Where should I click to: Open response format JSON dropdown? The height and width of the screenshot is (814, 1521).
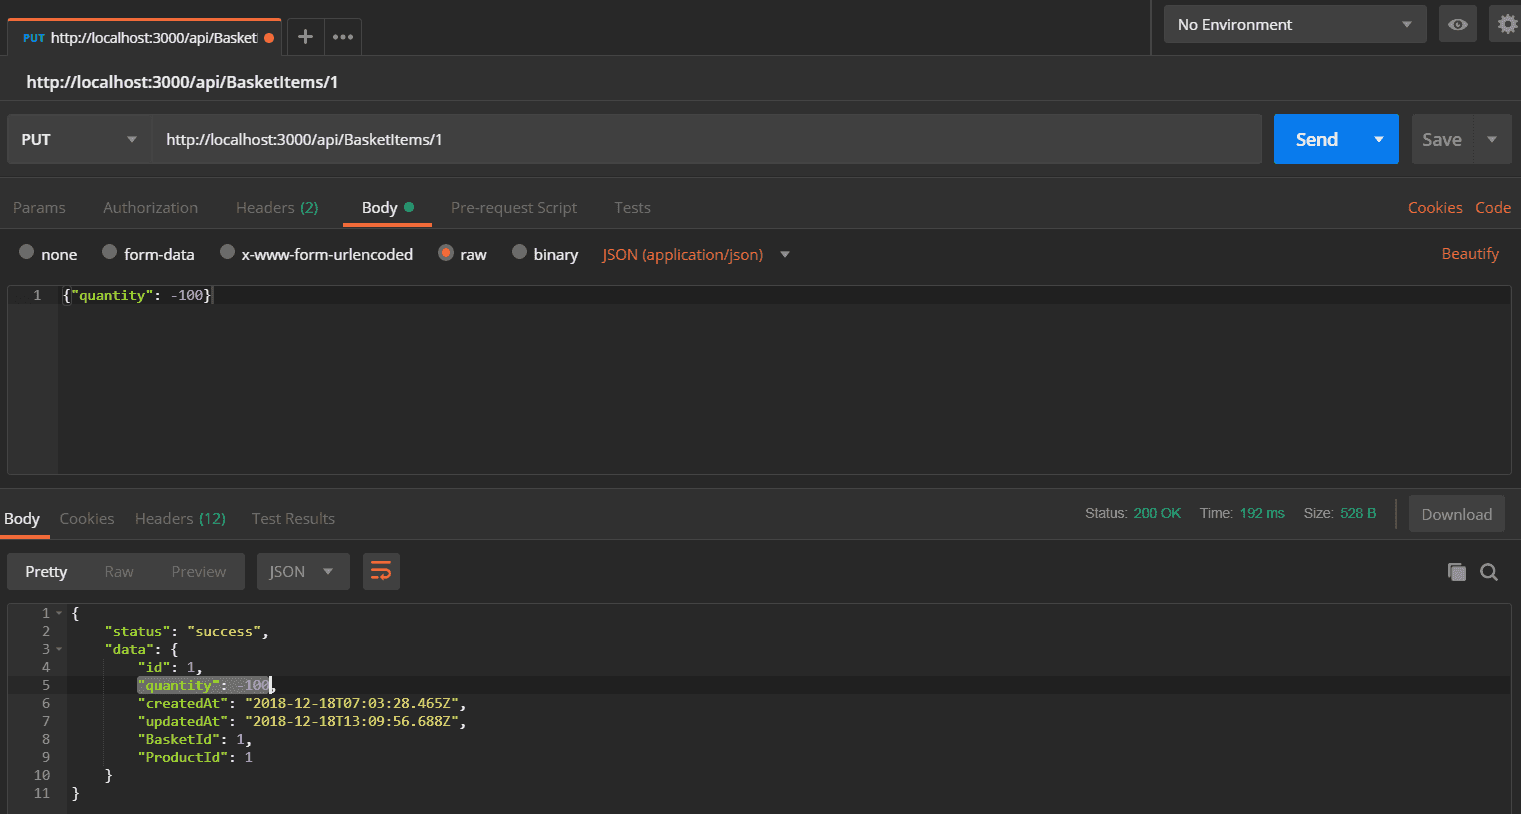coord(303,571)
